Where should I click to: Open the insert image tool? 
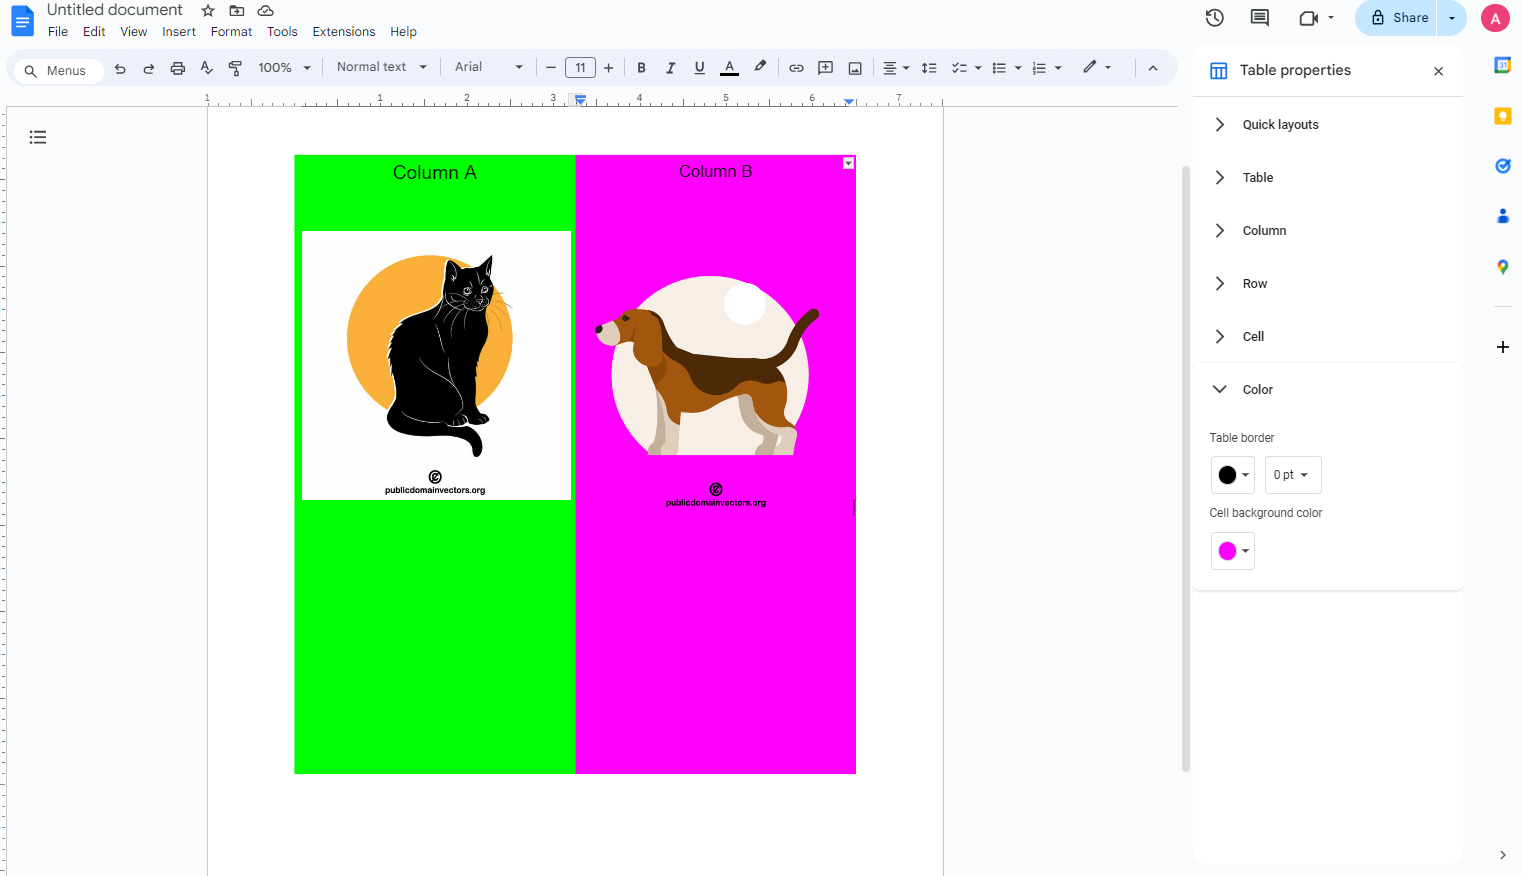tap(855, 67)
